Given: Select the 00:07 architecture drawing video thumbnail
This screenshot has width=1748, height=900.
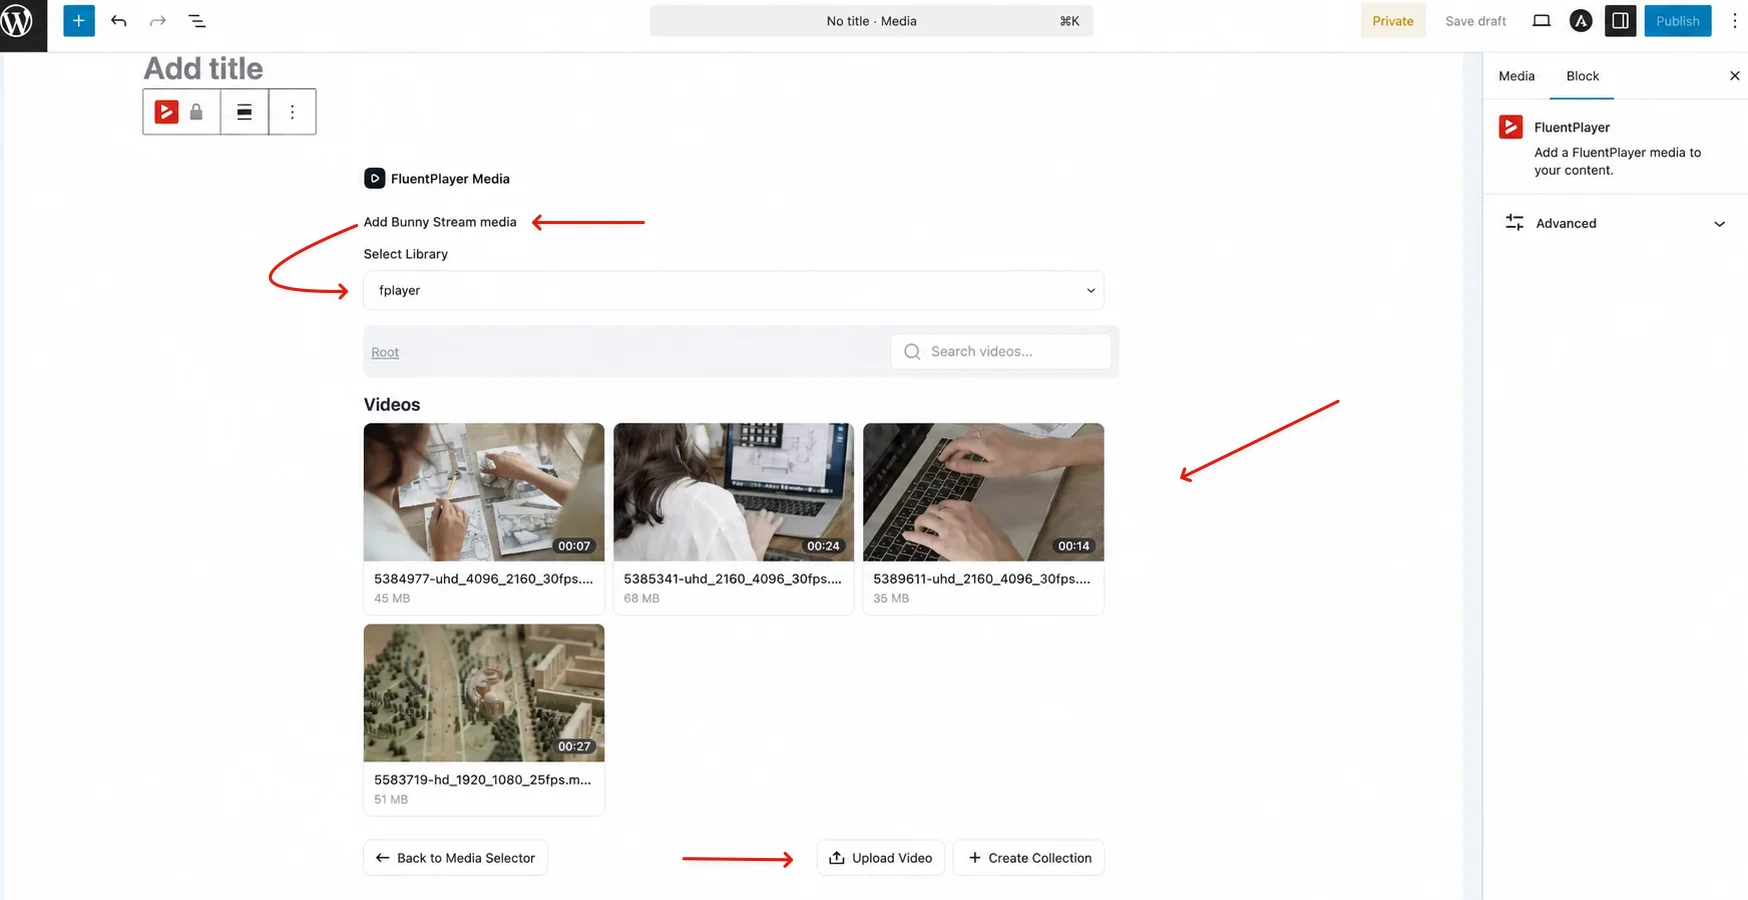Looking at the screenshot, I should pos(484,492).
